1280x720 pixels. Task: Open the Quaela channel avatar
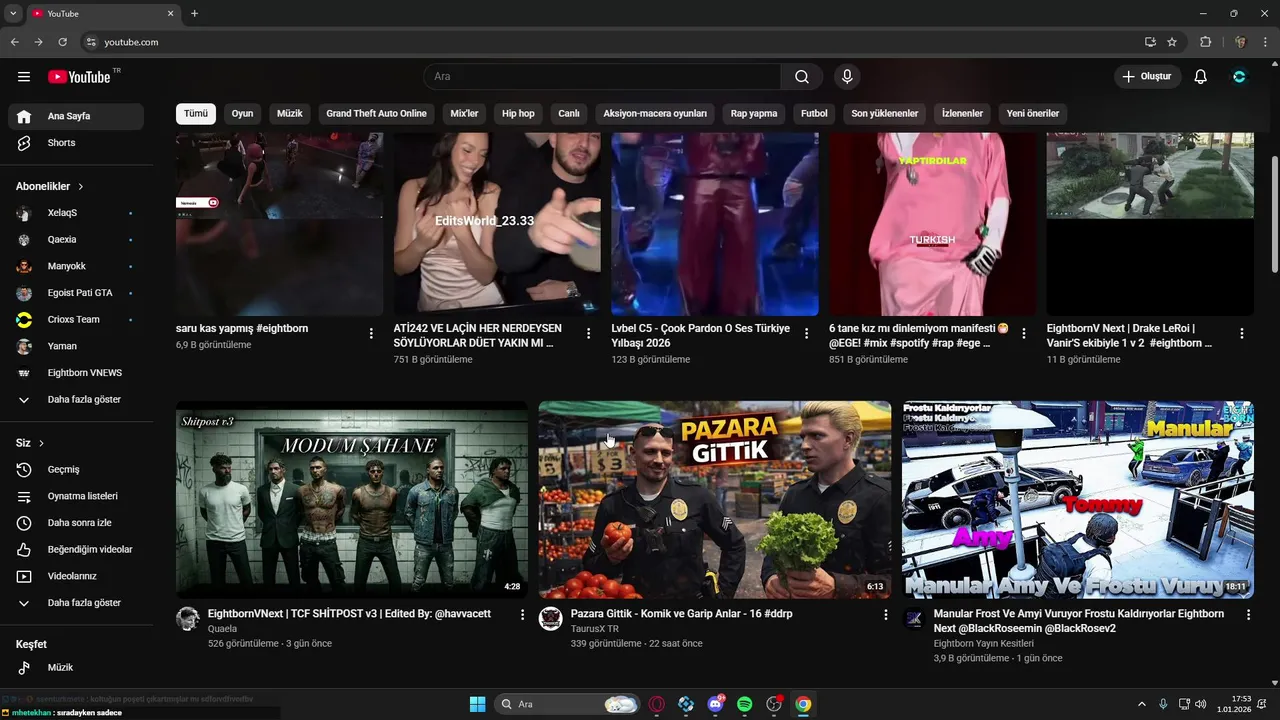pos(188,618)
